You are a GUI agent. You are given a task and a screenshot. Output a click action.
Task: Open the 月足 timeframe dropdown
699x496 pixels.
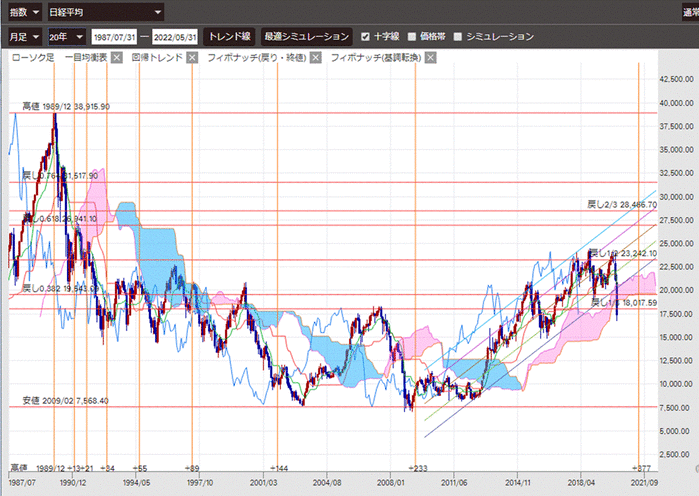click(x=25, y=37)
